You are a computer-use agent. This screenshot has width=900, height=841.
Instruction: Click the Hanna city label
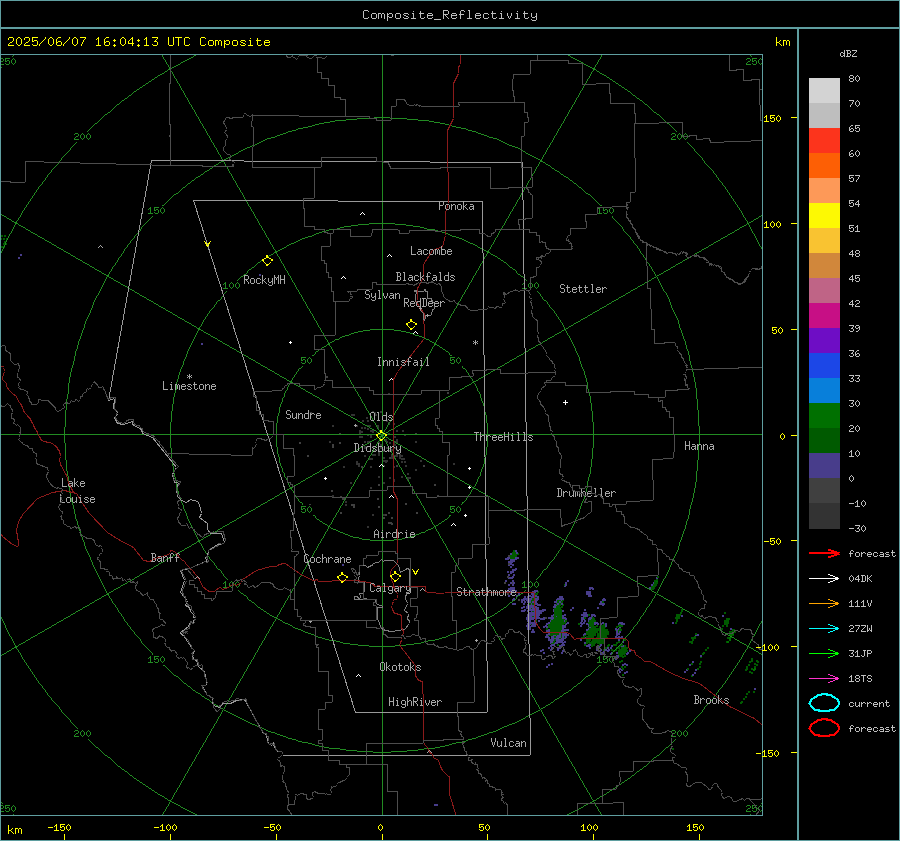(699, 446)
